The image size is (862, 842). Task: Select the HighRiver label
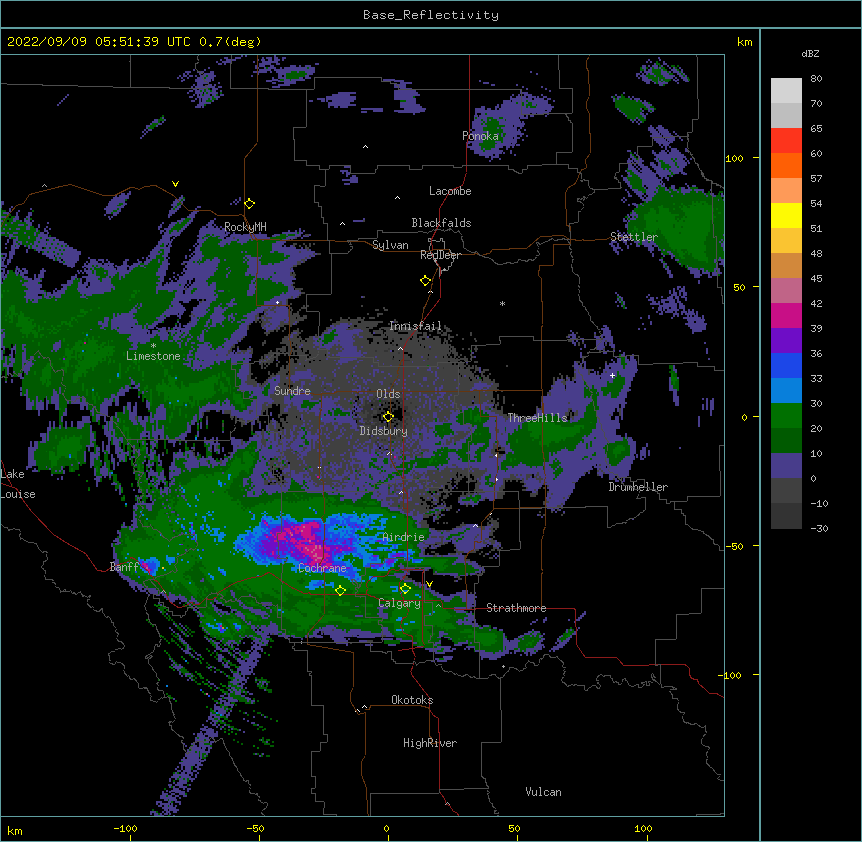[430, 743]
